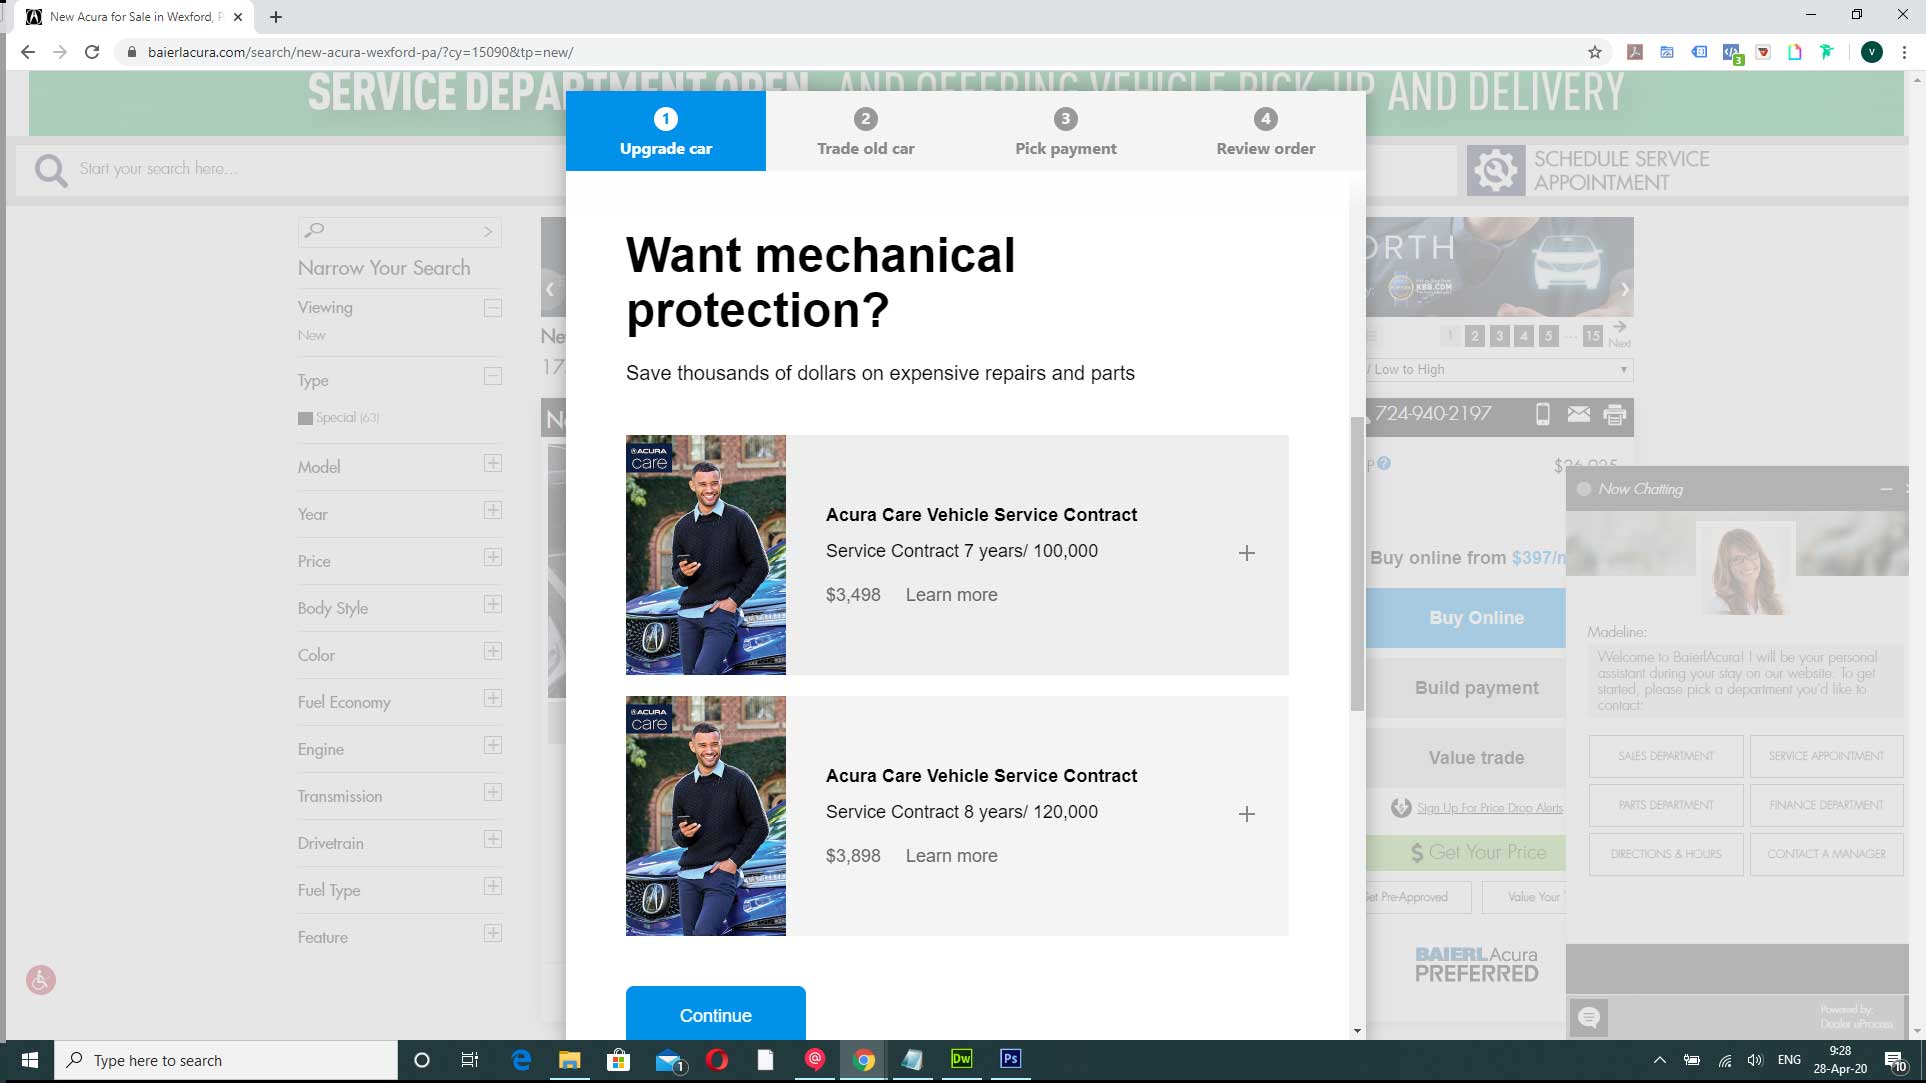Image resolution: width=1926 pixels, height=1083 pixels.
Task: Click the accessibility wheelchair icon
Action: tap(41, 979)
